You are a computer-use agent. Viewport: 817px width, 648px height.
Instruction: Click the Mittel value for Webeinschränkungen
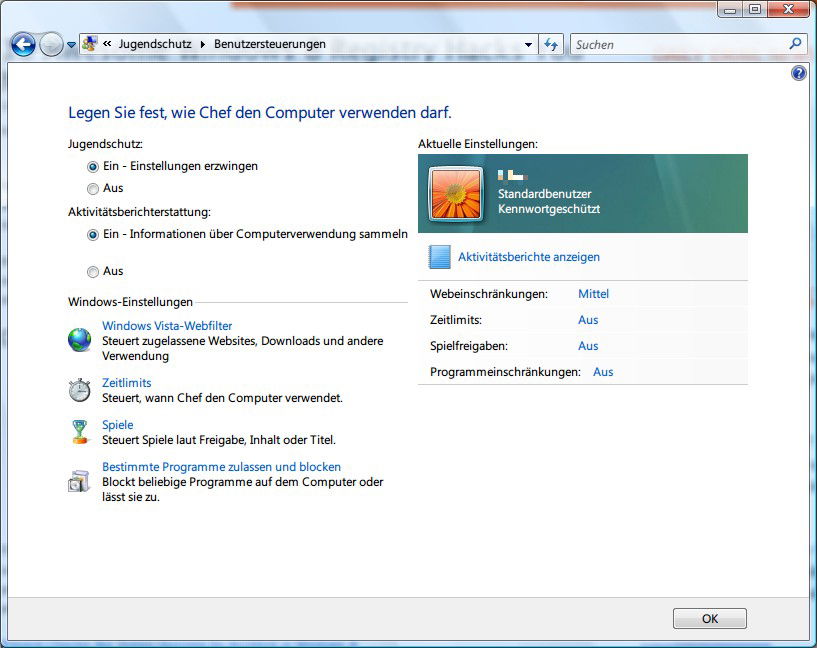point(593,294)
